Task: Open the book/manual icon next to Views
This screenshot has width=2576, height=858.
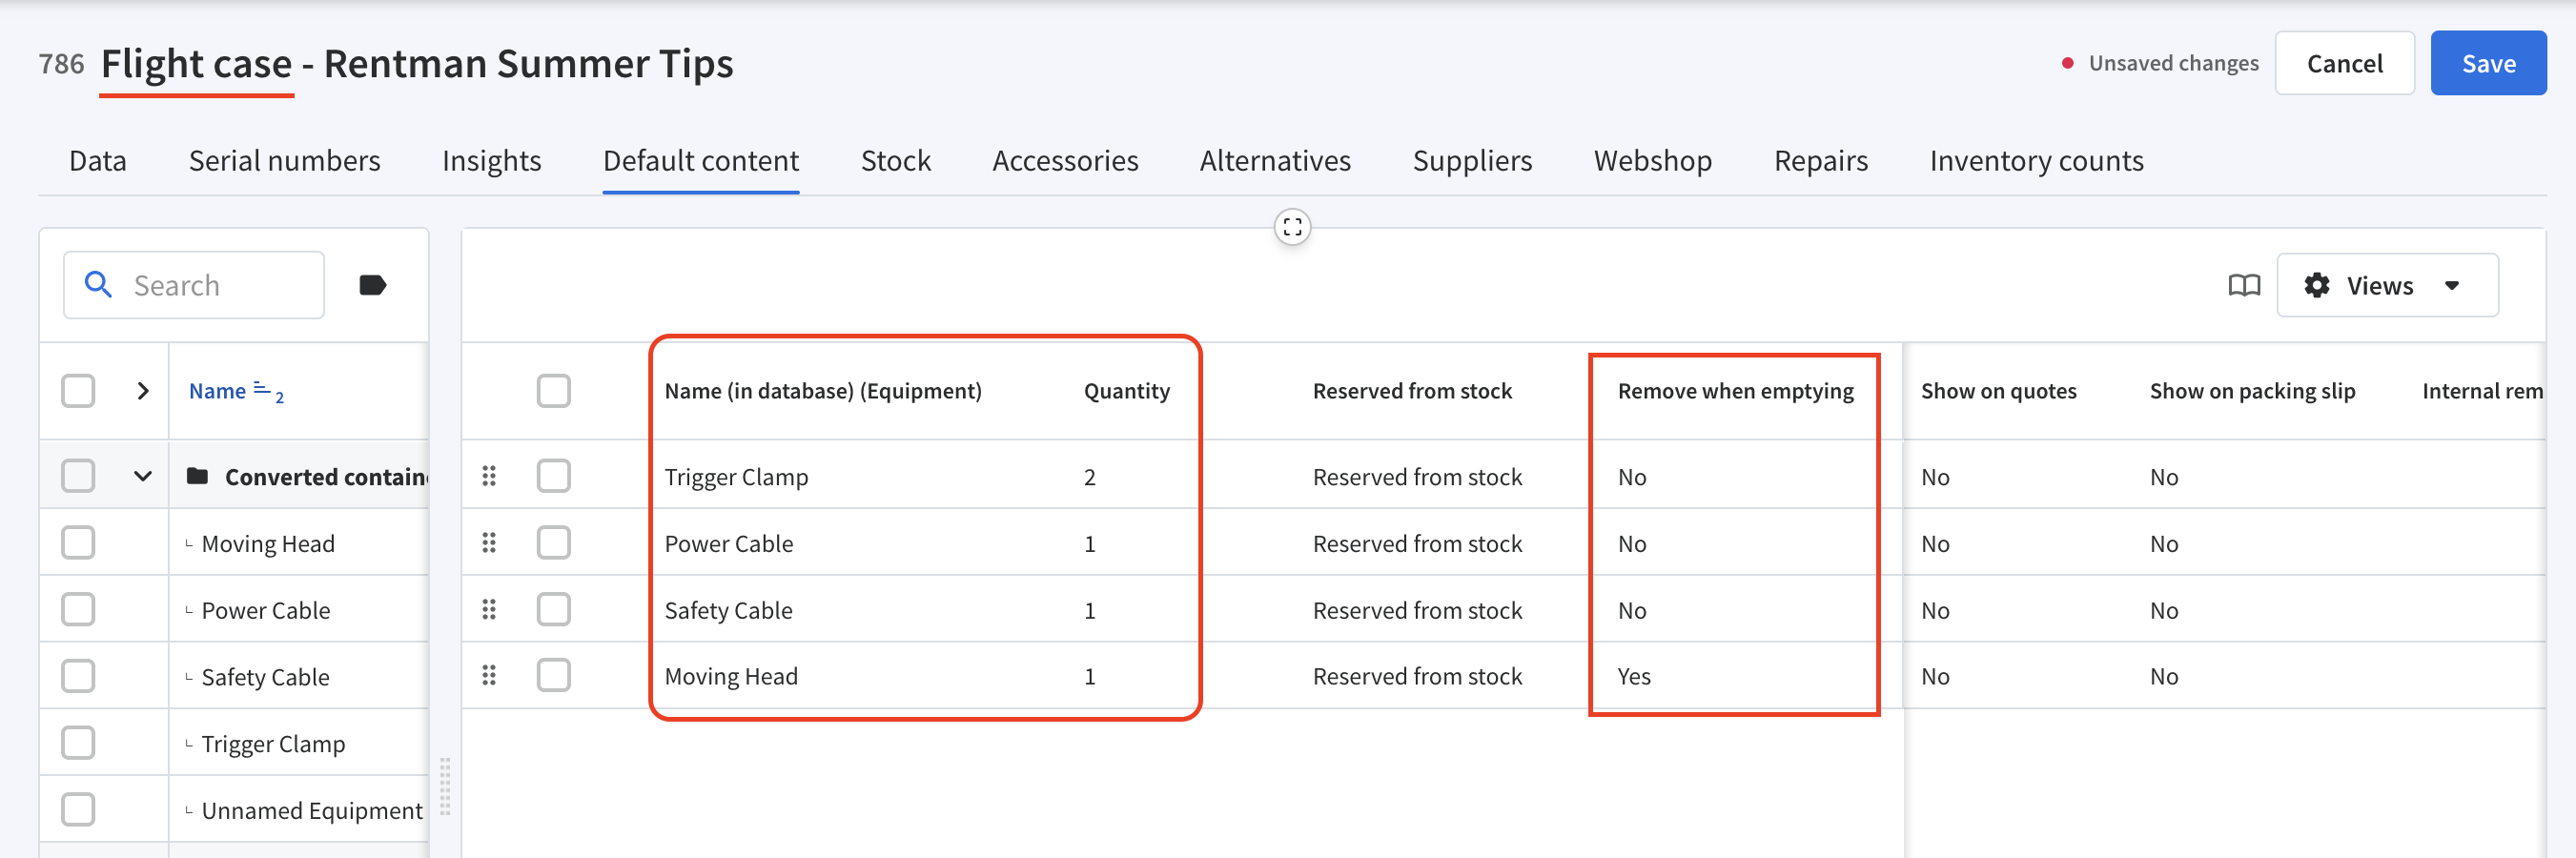Action: pyautogui.click(x=2244, y=286)
